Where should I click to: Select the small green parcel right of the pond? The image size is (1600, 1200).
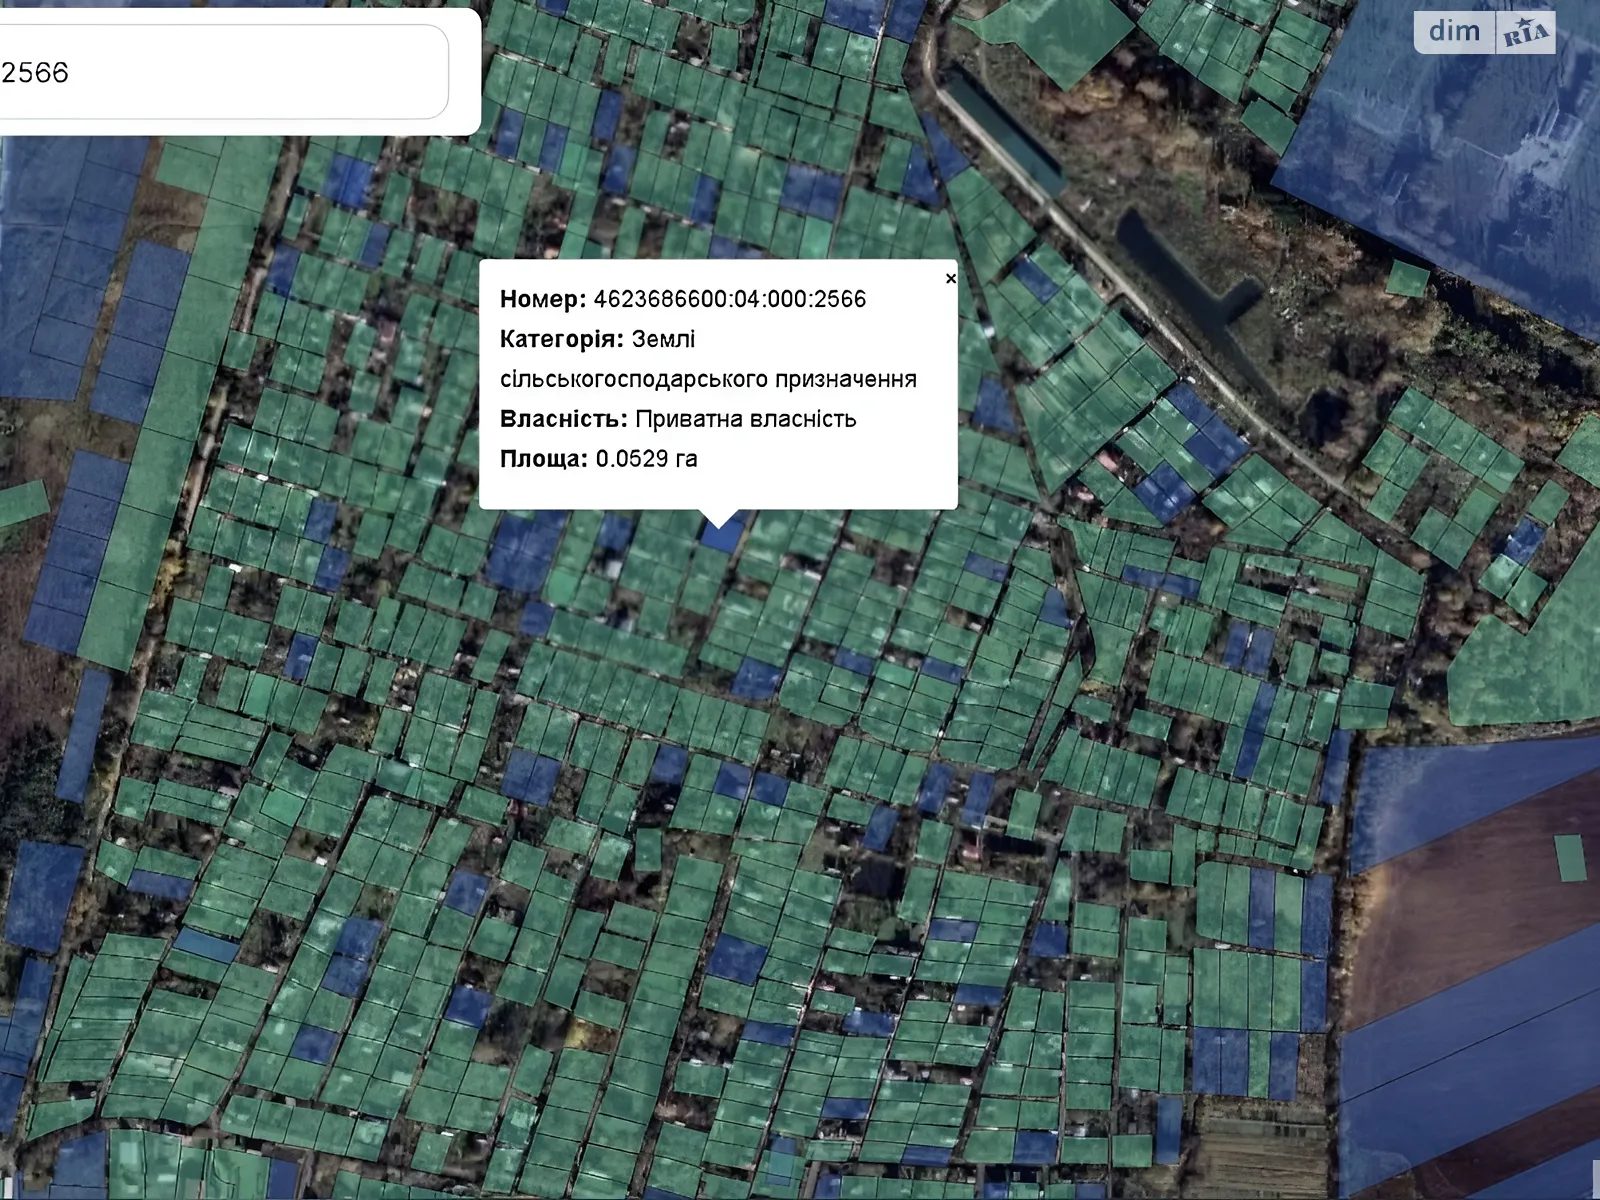(x=1407, y=279)
